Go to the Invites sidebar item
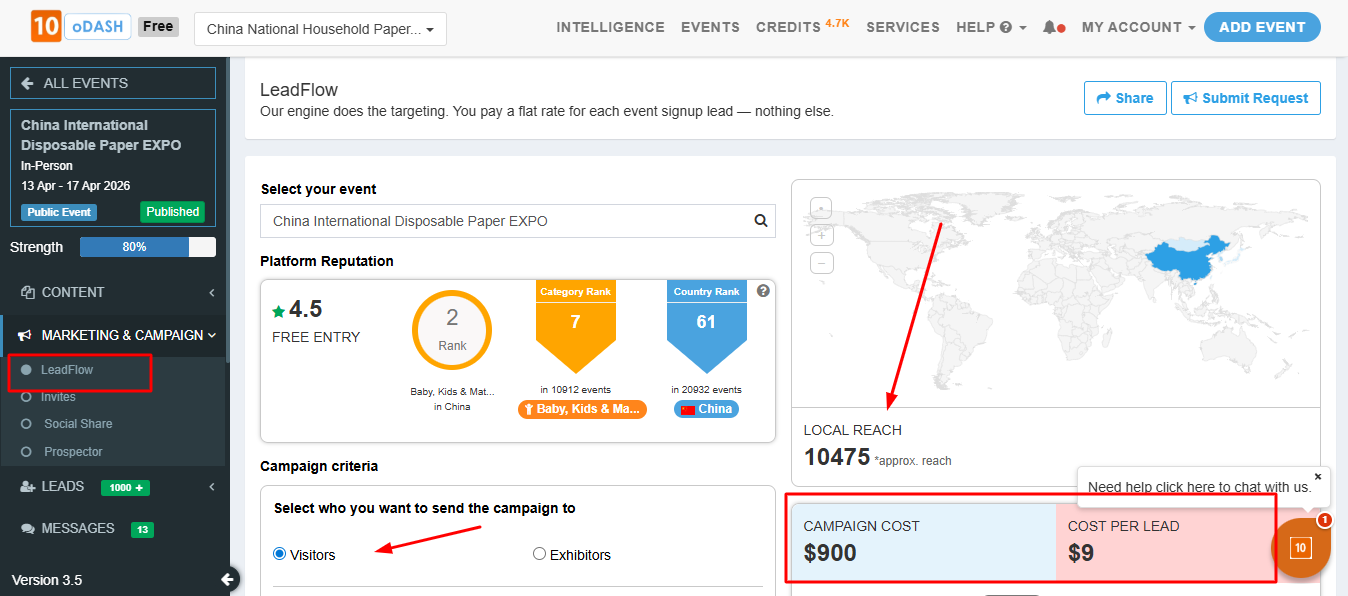This screenshot has width=1348, height=596. [x=58, y=397]
